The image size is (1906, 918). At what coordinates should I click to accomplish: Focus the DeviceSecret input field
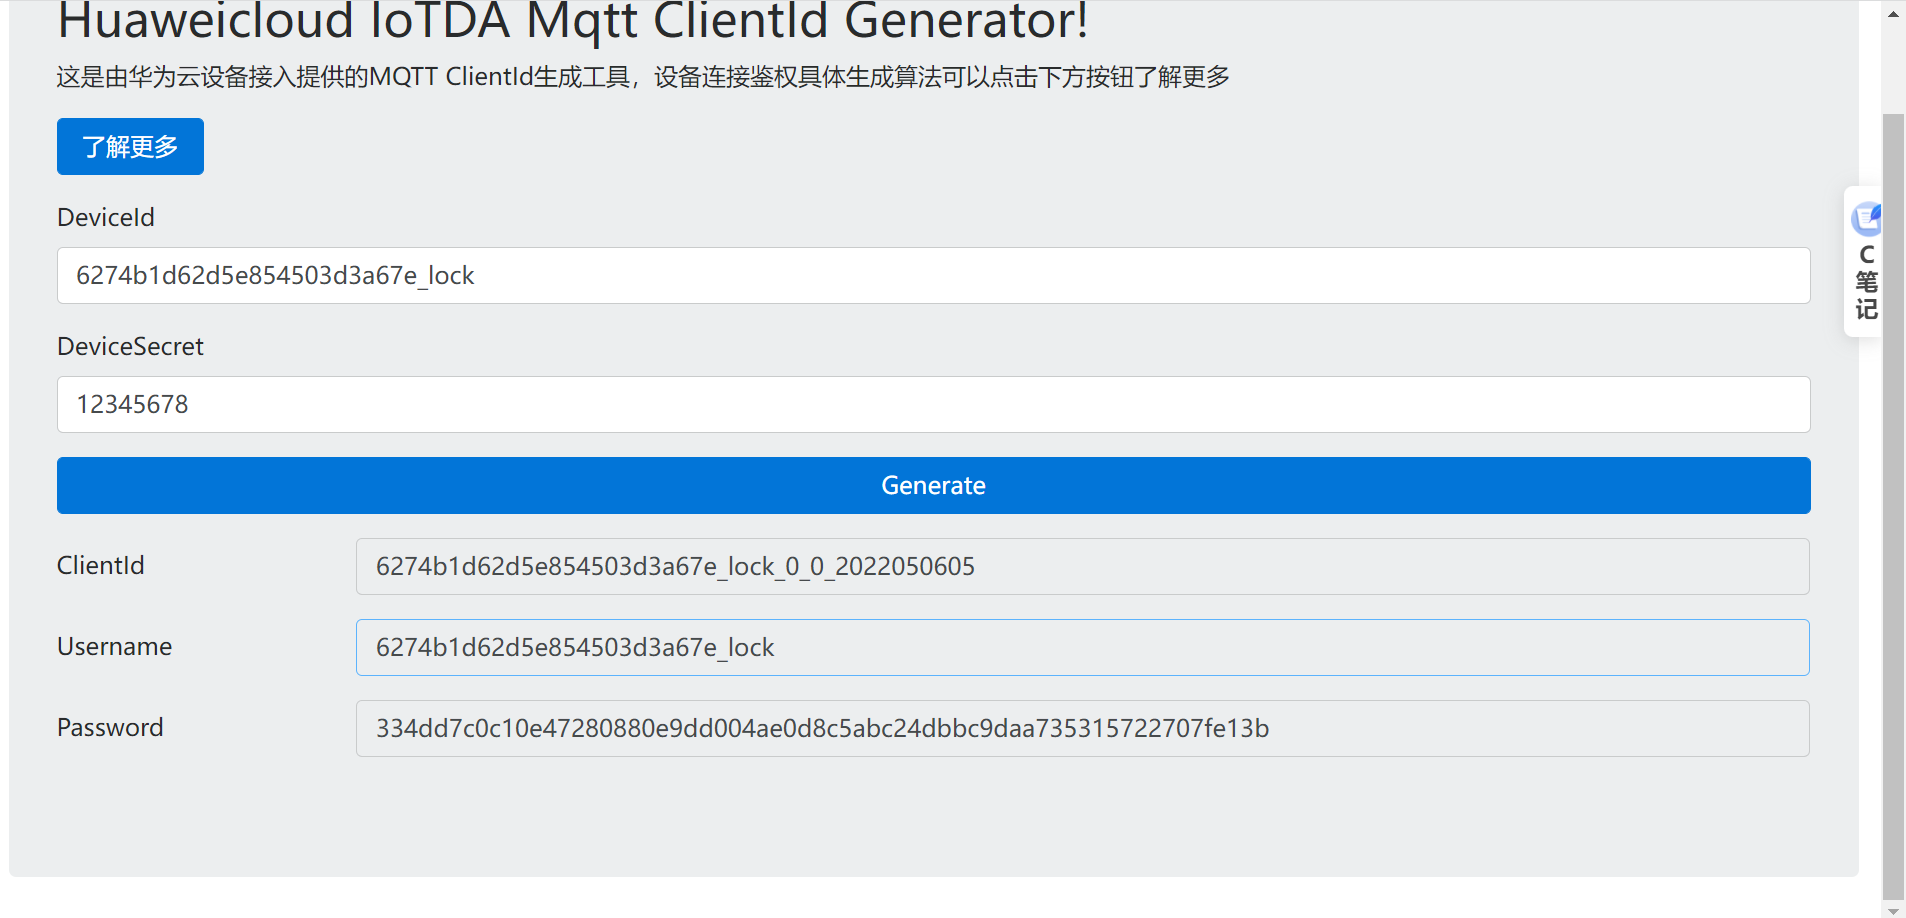(x=933, y=405)
